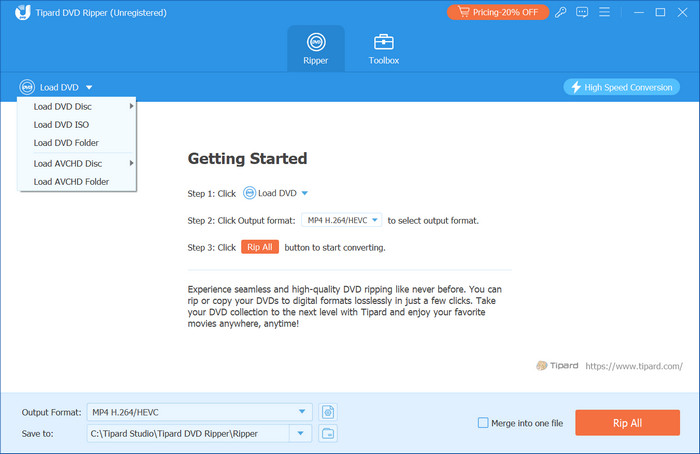Toggle the Load DVD dropdown arrow in toolbar
Screen dimensions: 700x454
pyautogui.click(x=89, y=87)
